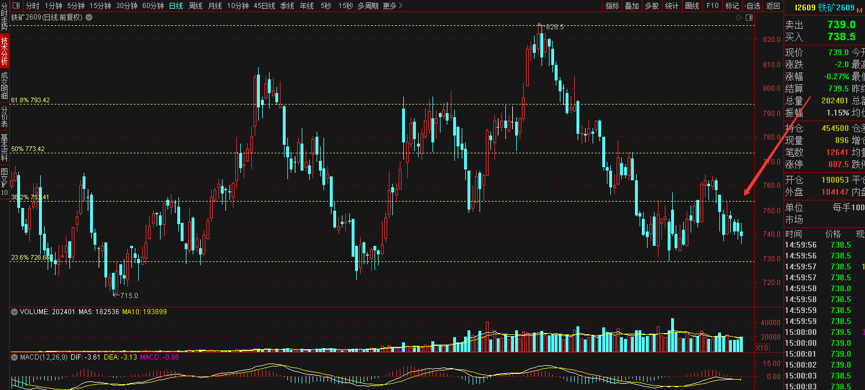Select the 5秒 period
The width and height of the screenshot is (865, 390).
click(326, 6)
